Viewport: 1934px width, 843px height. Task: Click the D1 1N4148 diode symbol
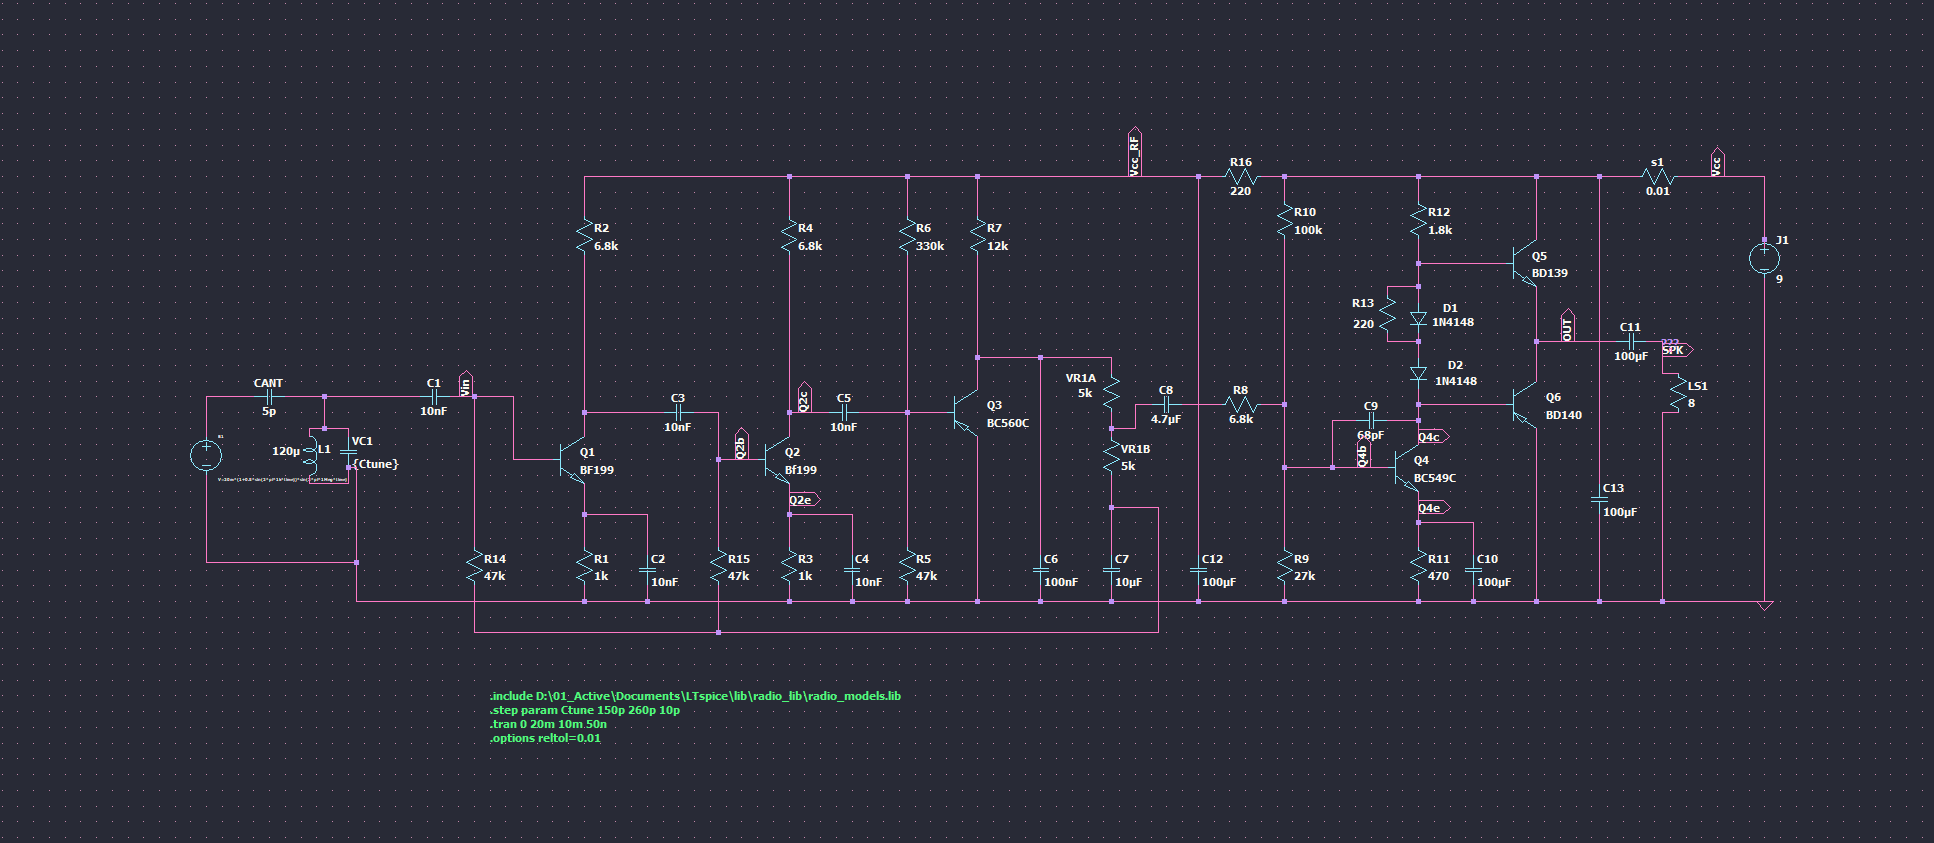click(x=1418, y=318)
